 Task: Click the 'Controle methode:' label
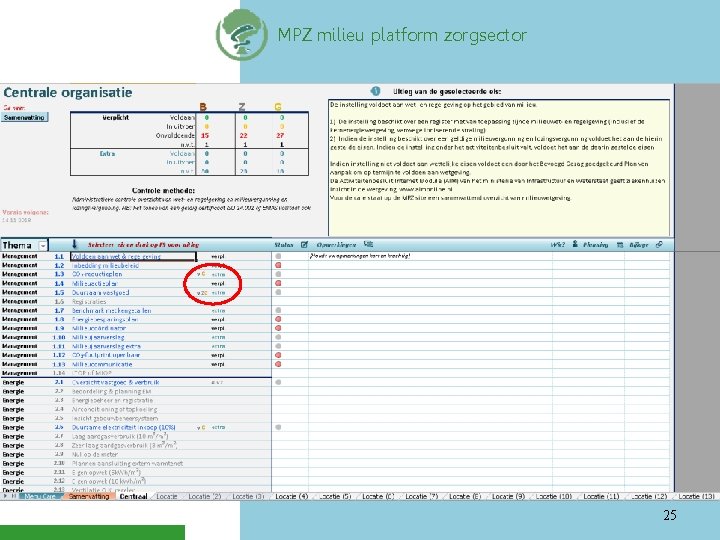tap(163, 190)
